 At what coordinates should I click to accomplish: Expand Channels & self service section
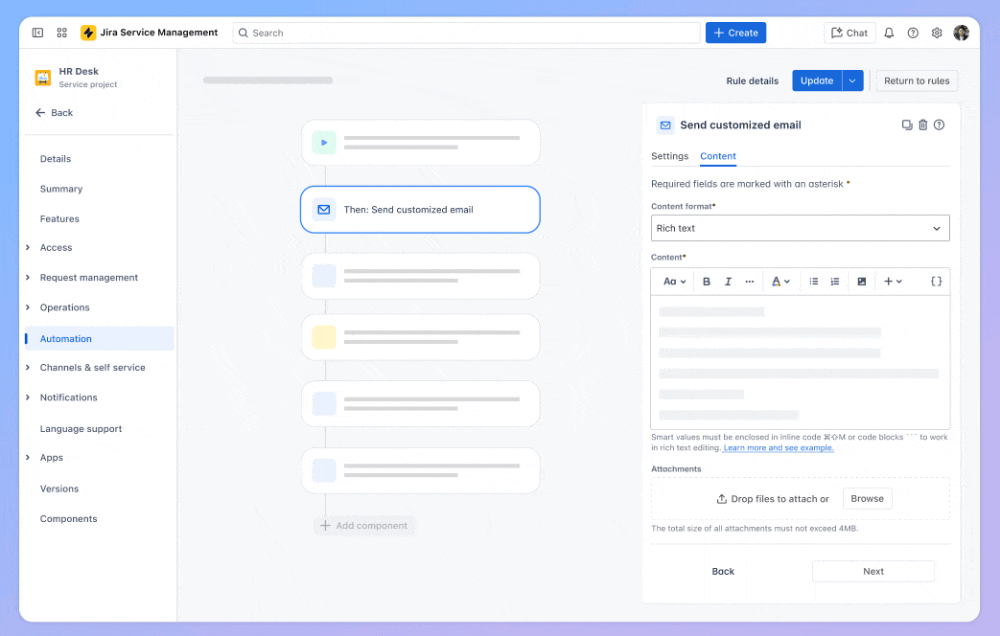pyautogui.click(x=27, y=367)
